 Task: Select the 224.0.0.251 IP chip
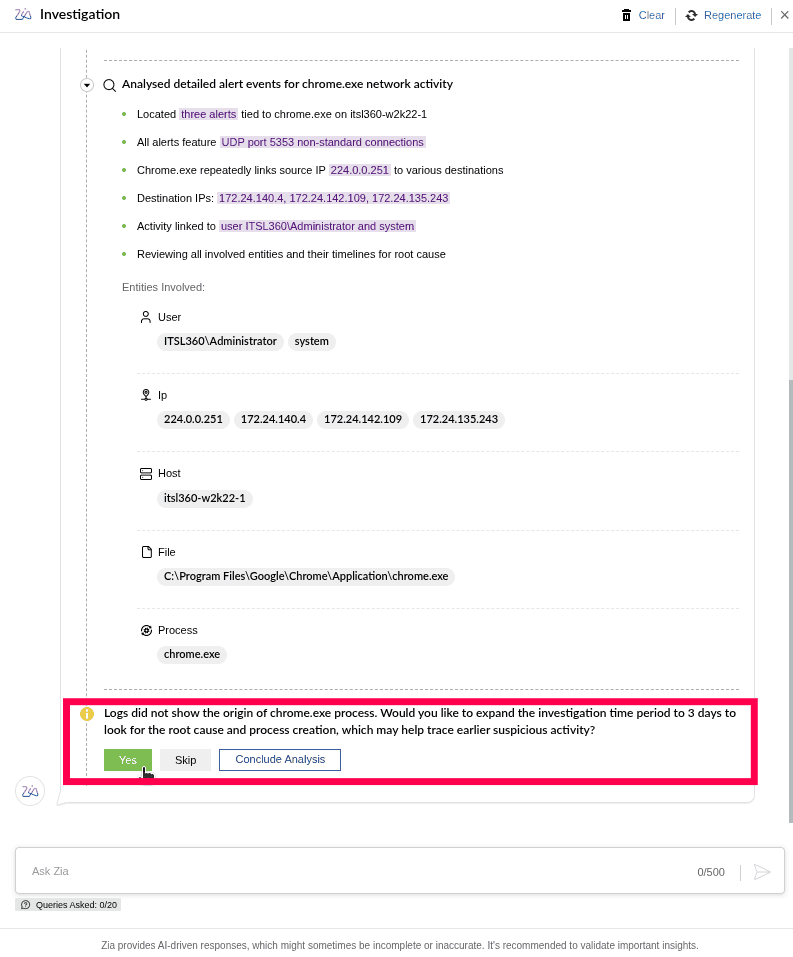193,419
